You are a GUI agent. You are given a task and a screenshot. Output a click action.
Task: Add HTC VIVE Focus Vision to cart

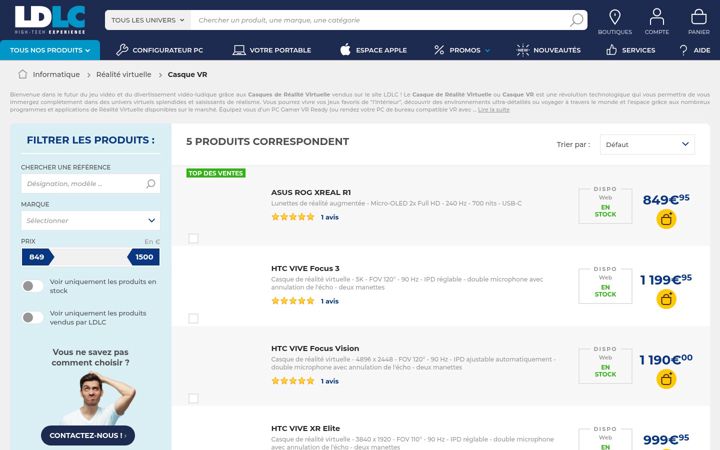click(666, 379)
